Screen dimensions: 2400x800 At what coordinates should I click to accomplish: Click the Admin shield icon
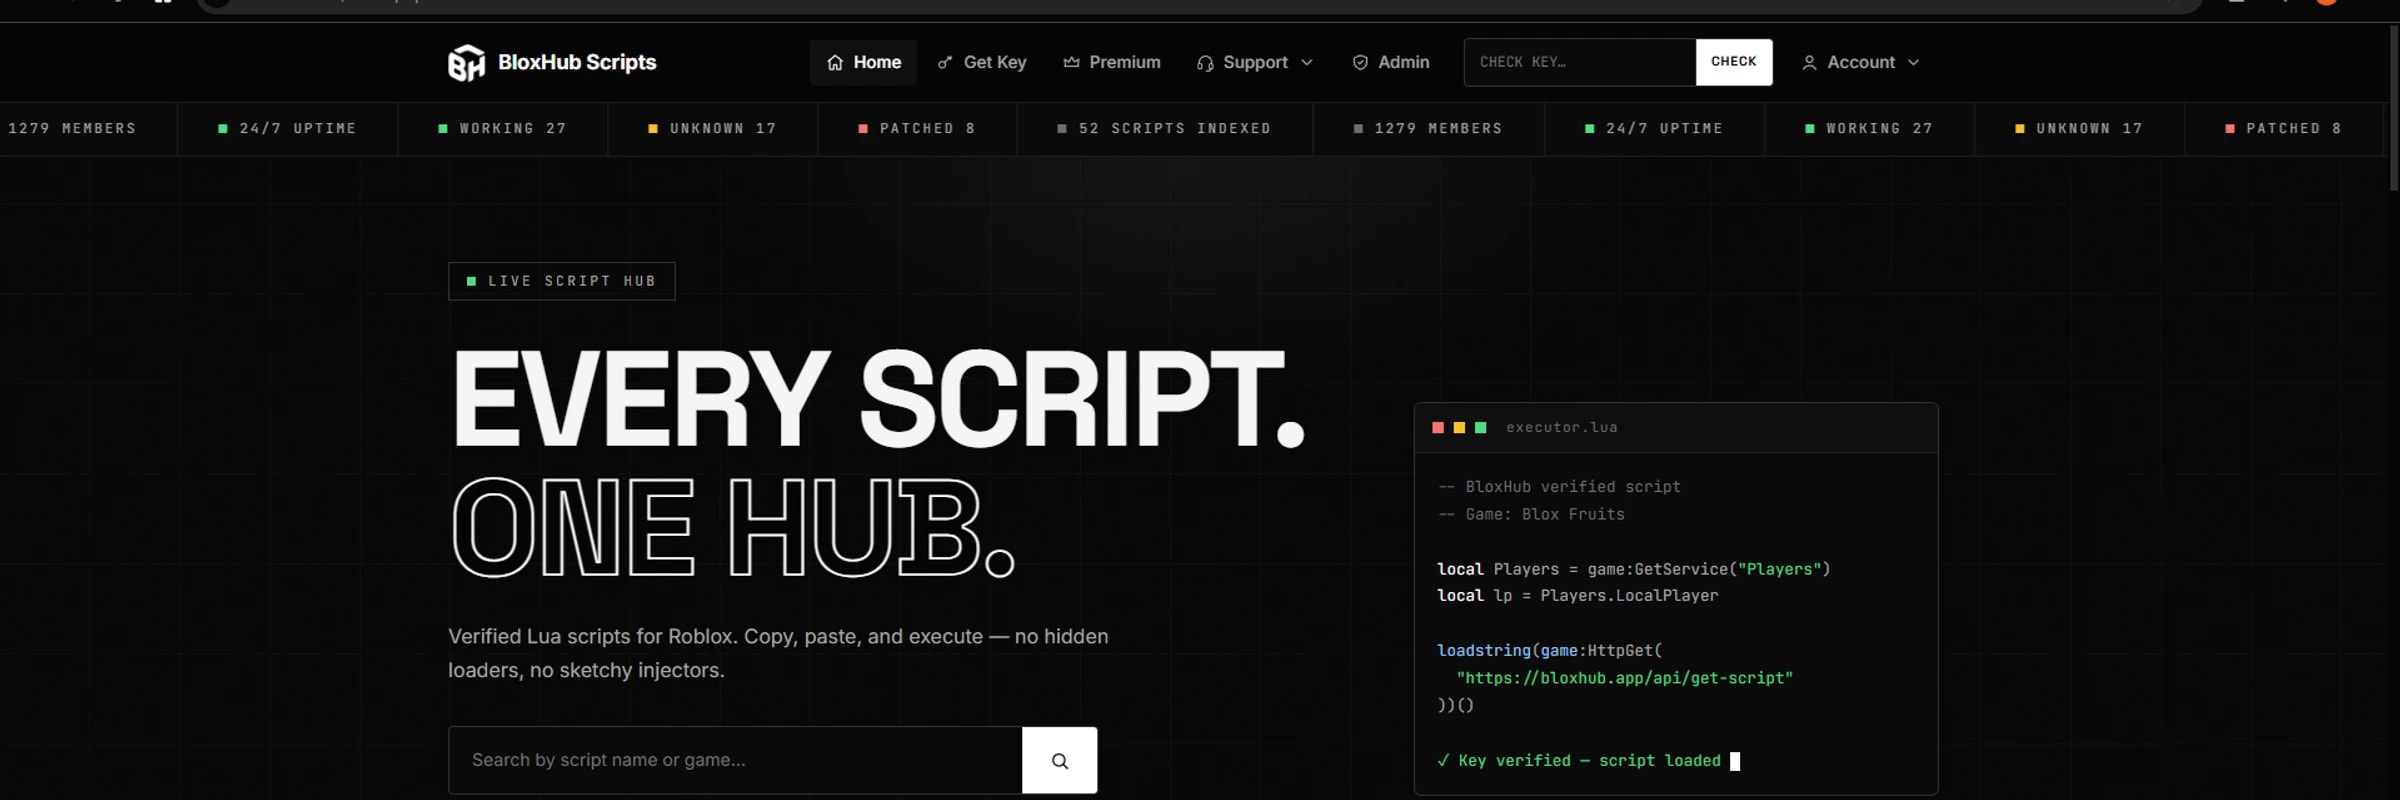coord(1360,63)
